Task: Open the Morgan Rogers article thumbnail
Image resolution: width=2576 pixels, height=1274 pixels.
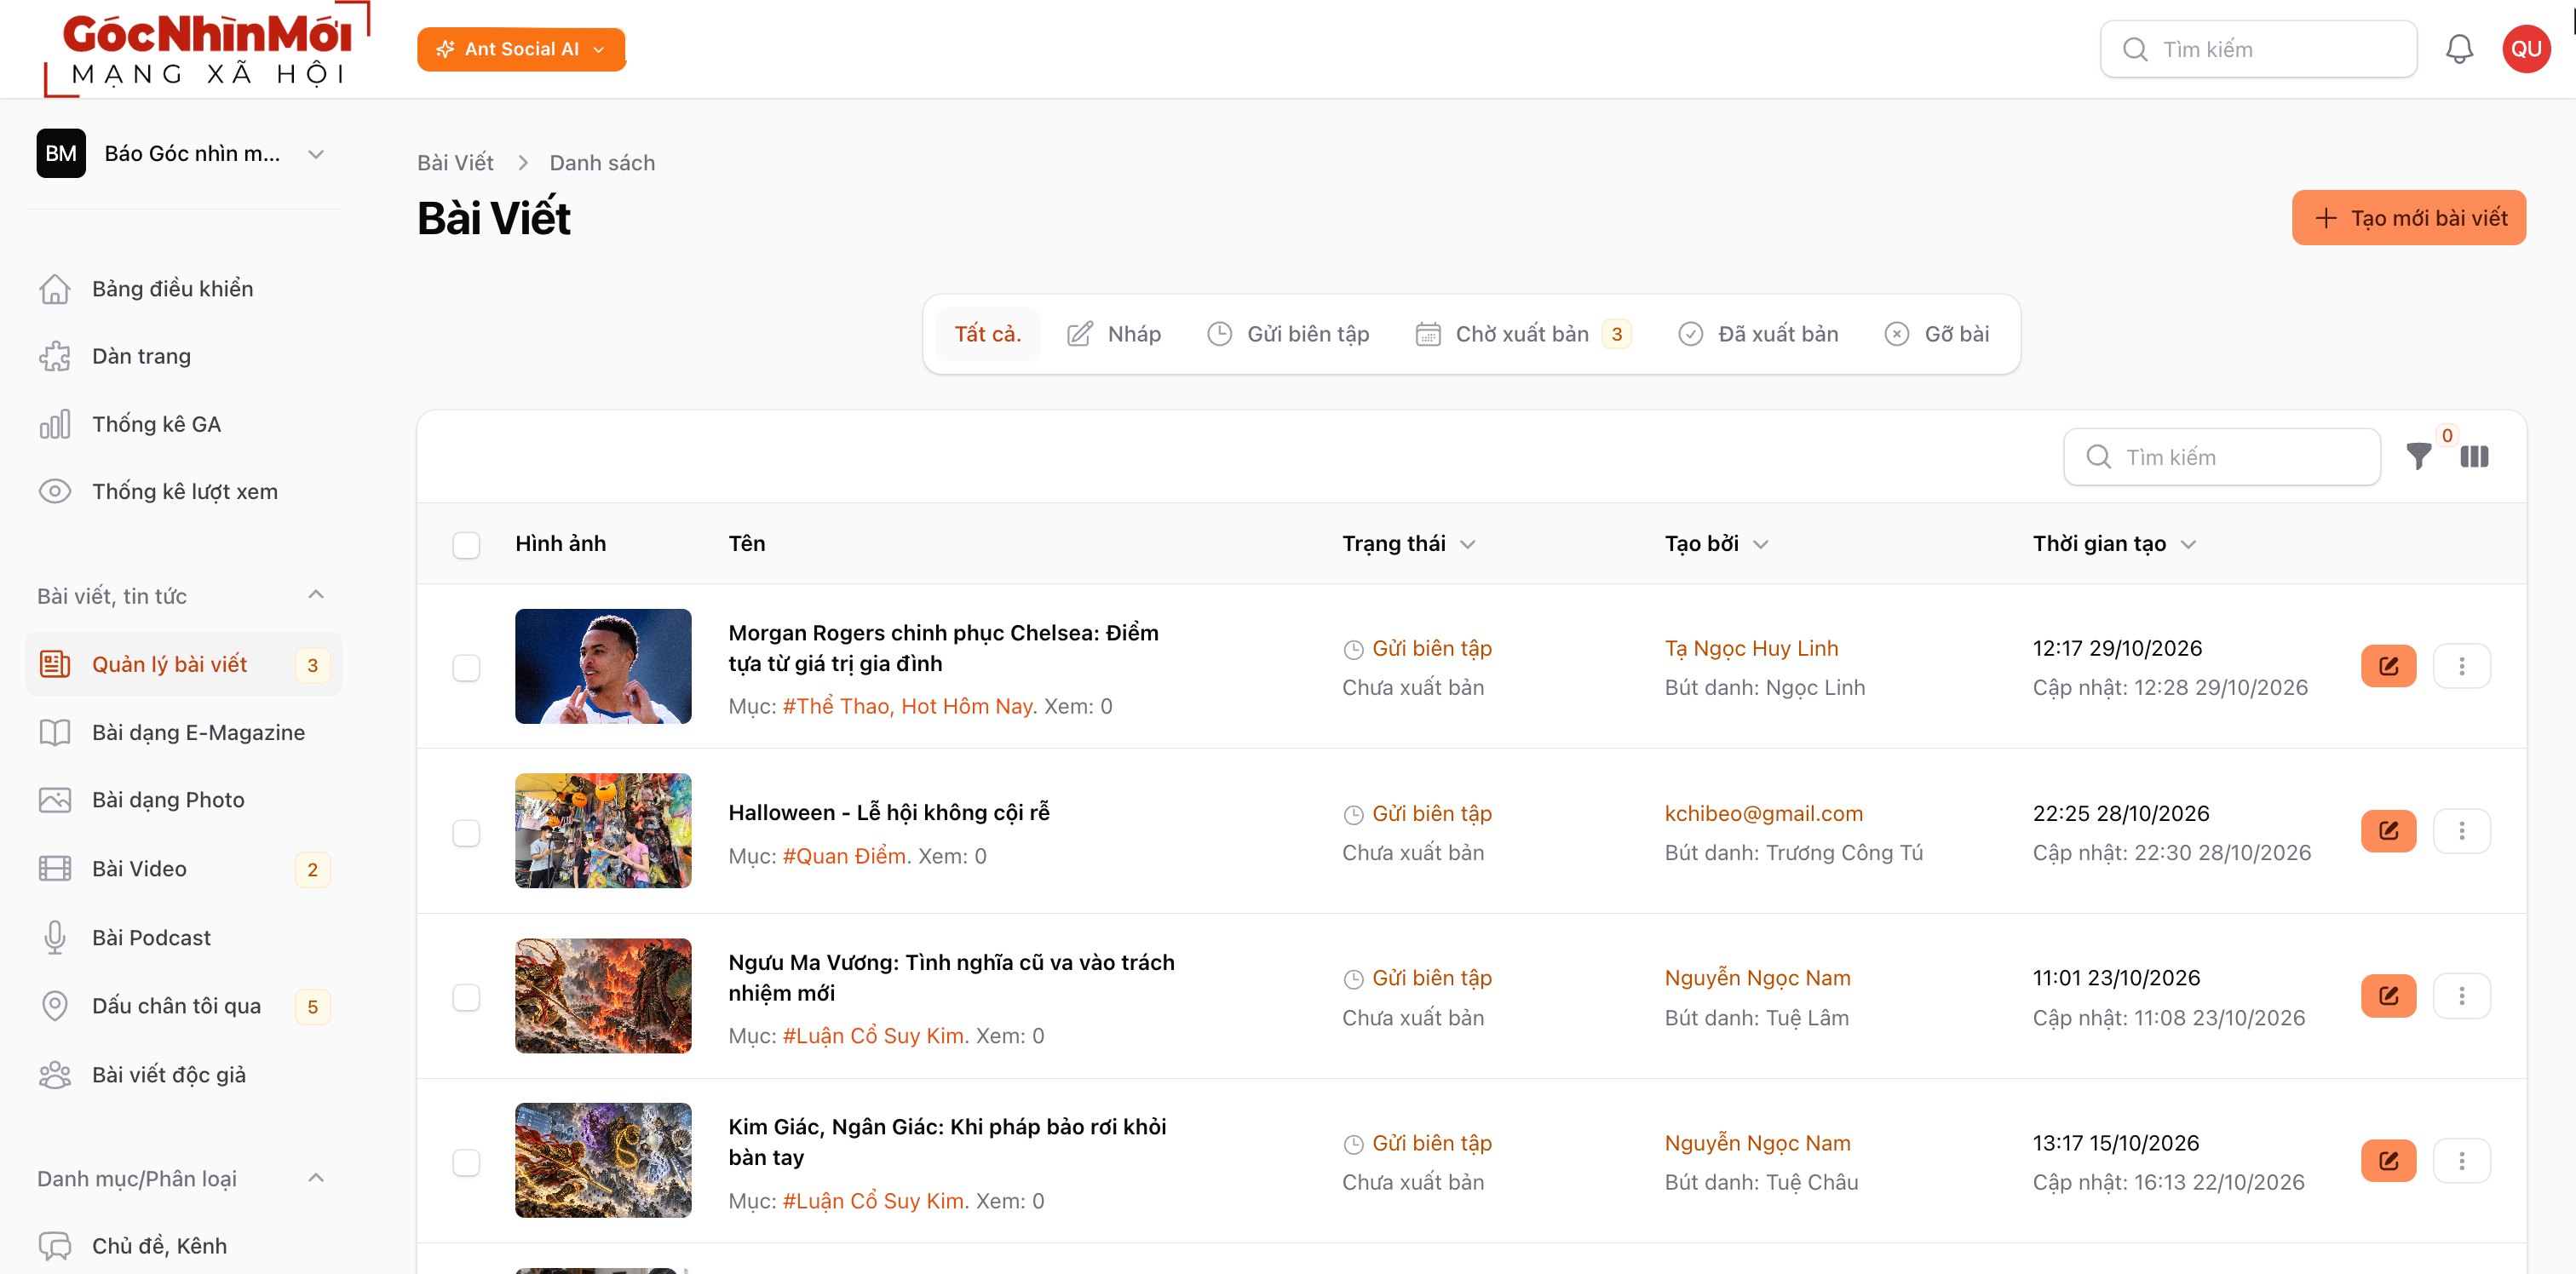Action: click(x=603, y=666)
